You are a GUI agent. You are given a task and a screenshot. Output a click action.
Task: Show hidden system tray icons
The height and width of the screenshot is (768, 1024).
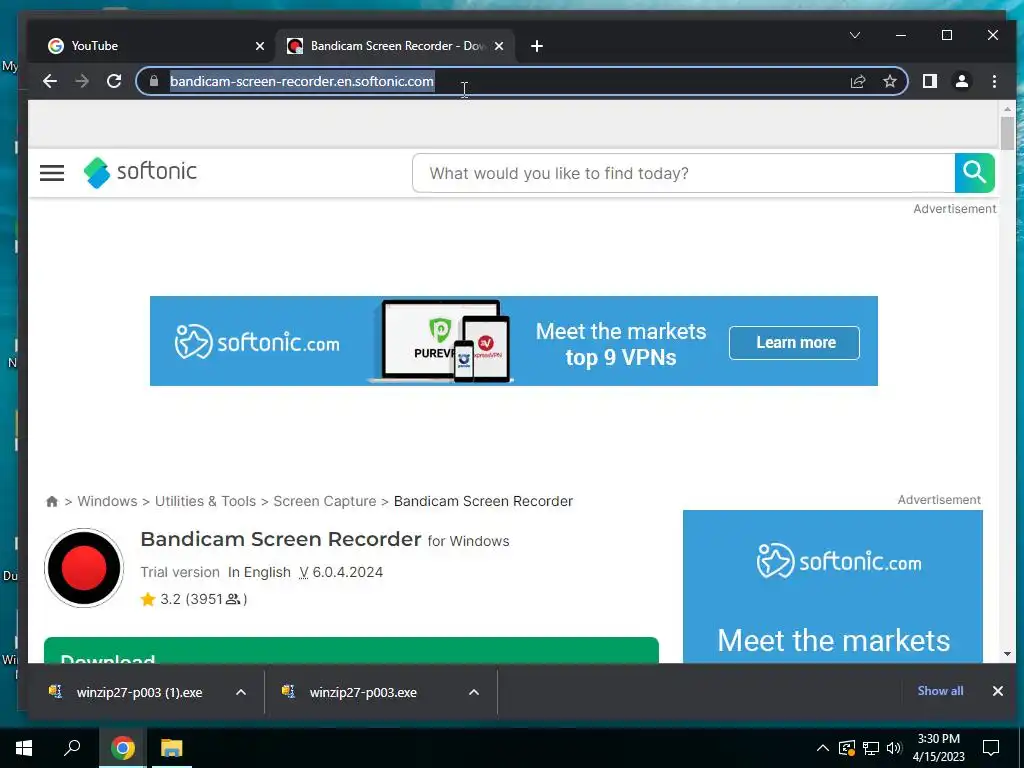(x=823, y=748)
